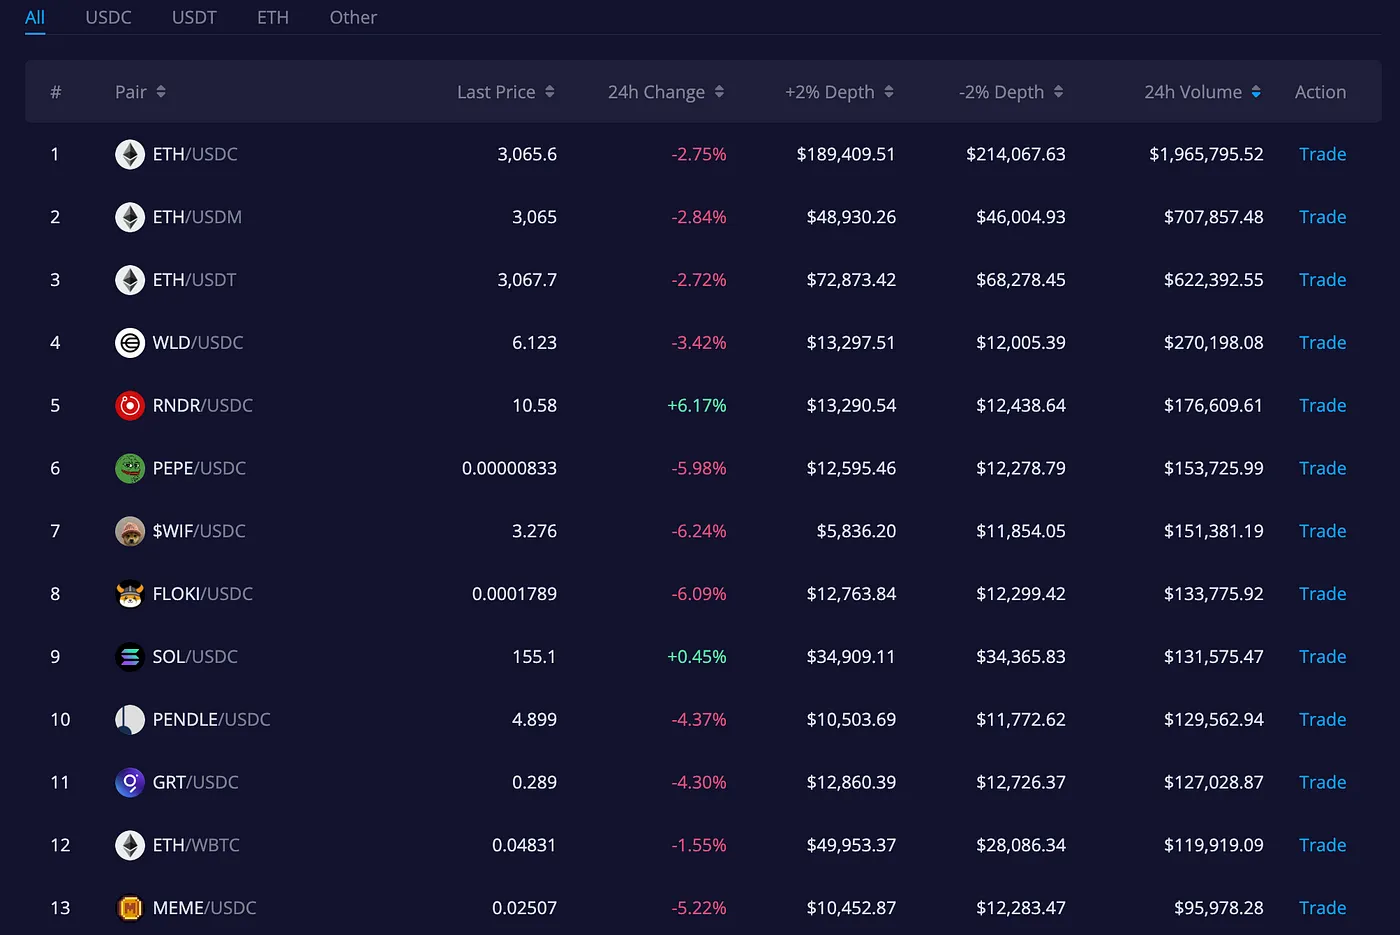Click the FLOKI/USDC pair name
This screenshot has width=1400, height=935.
pyautogui.click(x=203, y=594)
